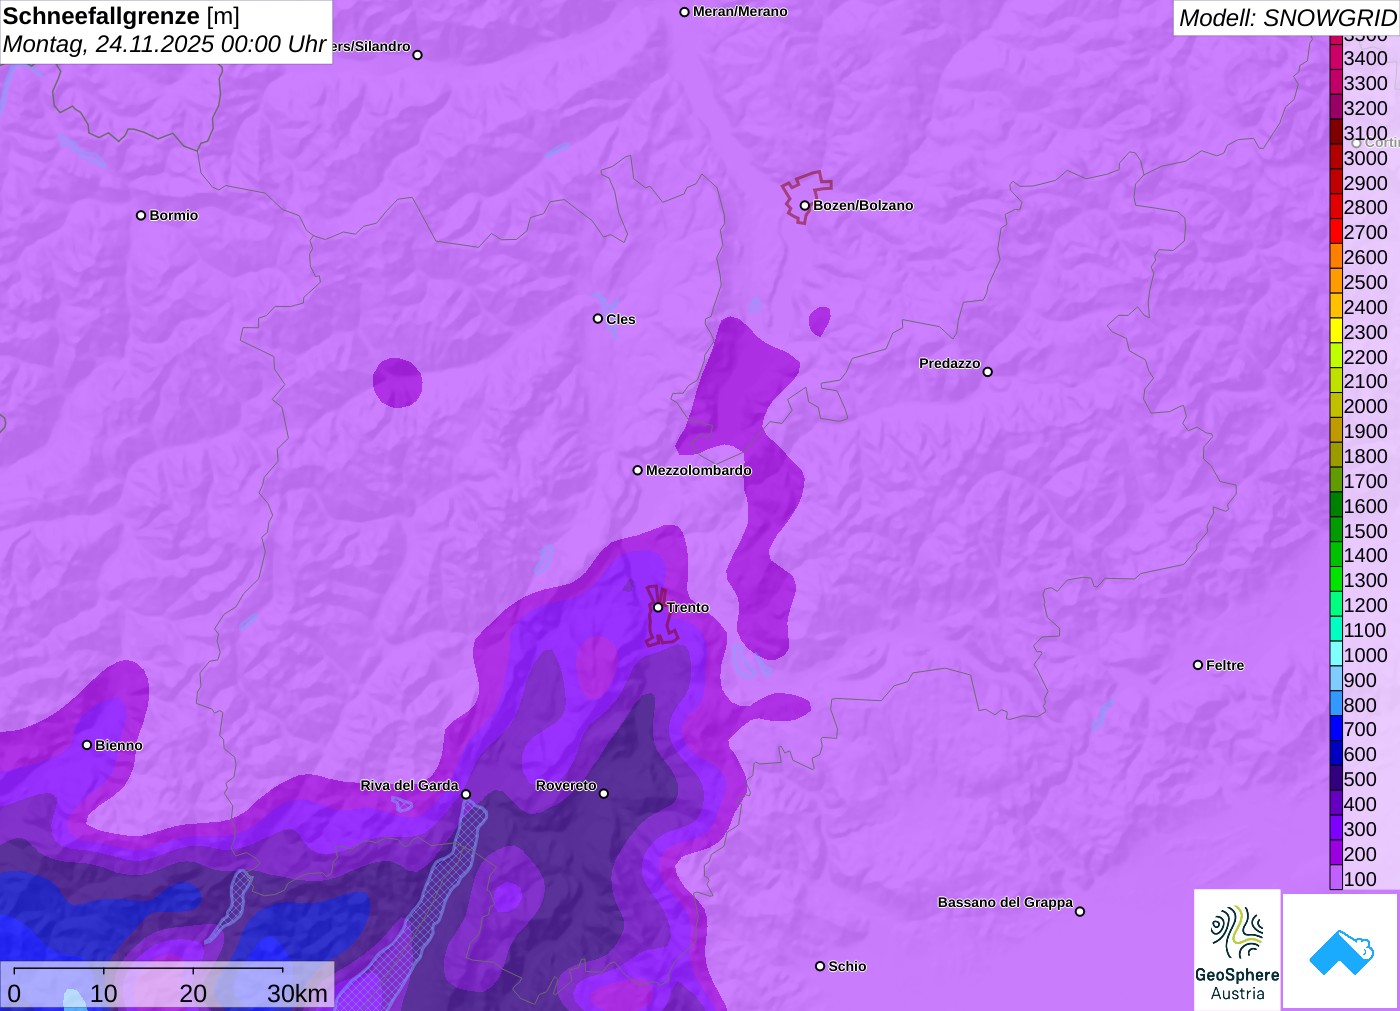Click the 'Riva del Garda' label text
The width and height of the screenshot is (1400, 1011).
pyautogui.click(x=409, y=785)
